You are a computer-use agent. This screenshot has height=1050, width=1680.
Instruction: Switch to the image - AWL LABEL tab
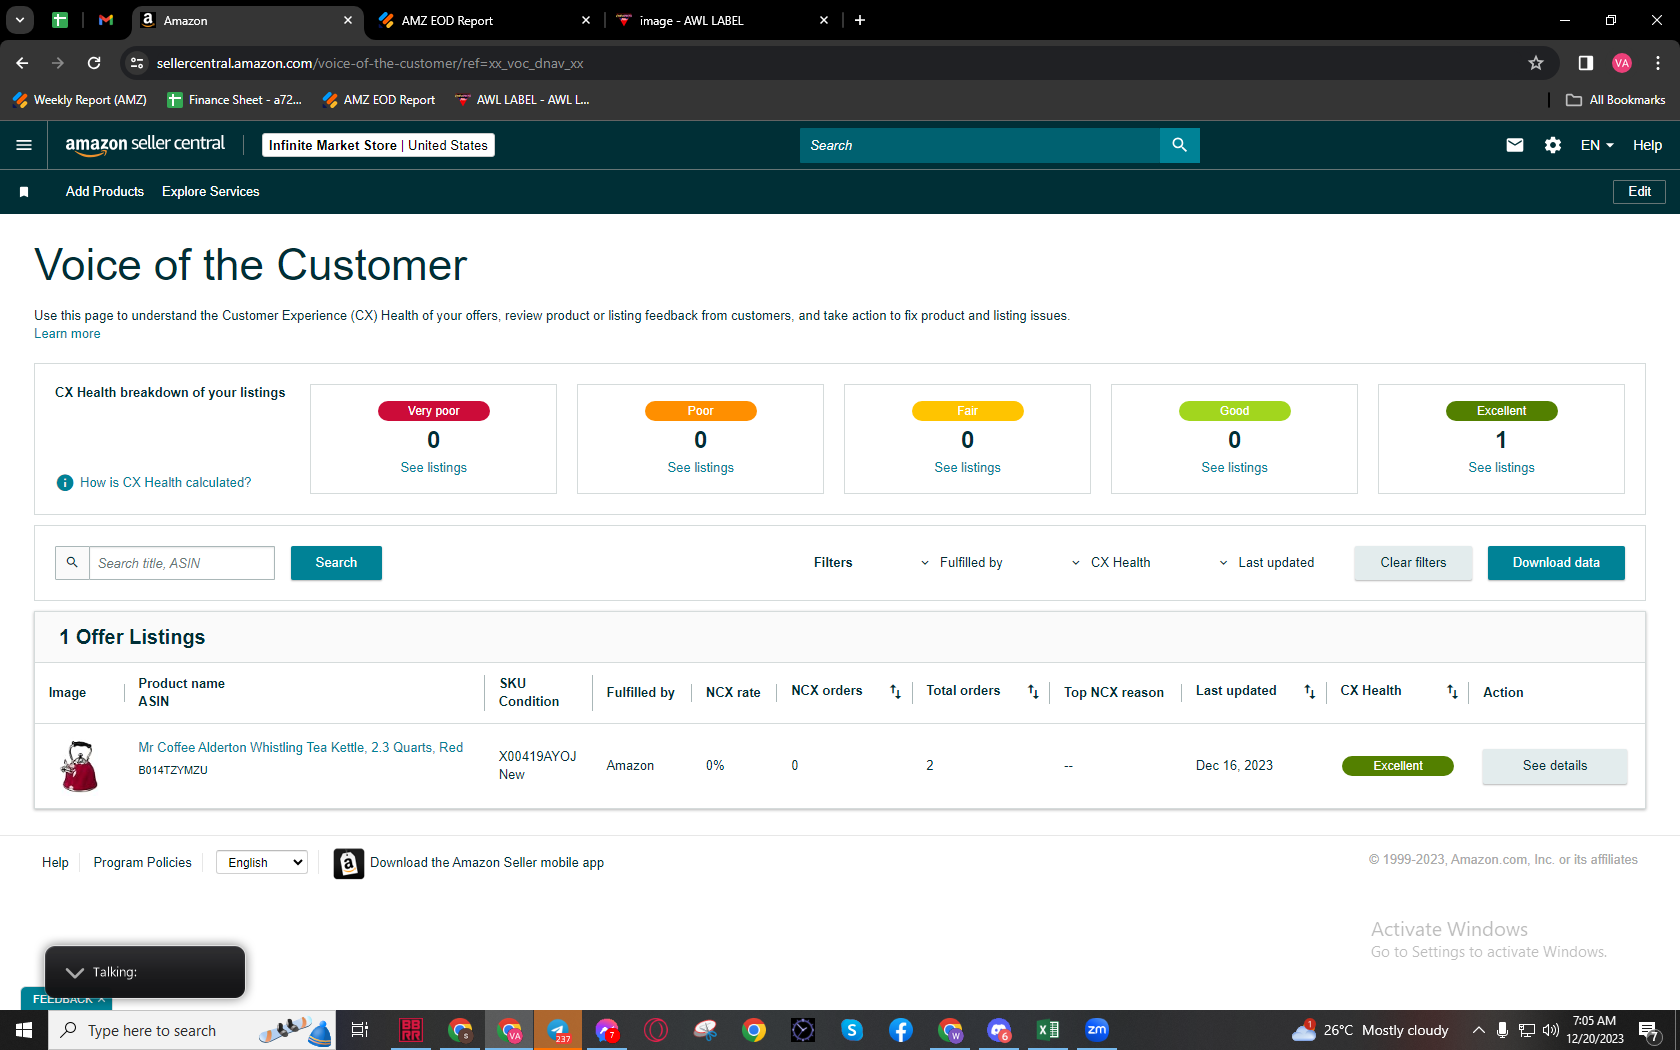tap(723, 20)
